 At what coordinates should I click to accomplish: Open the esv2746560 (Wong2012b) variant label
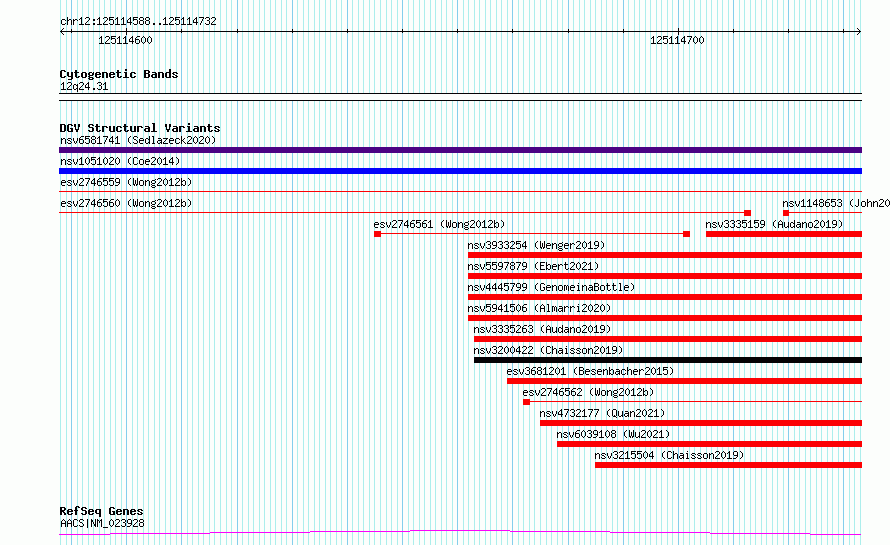coord(126,203)
